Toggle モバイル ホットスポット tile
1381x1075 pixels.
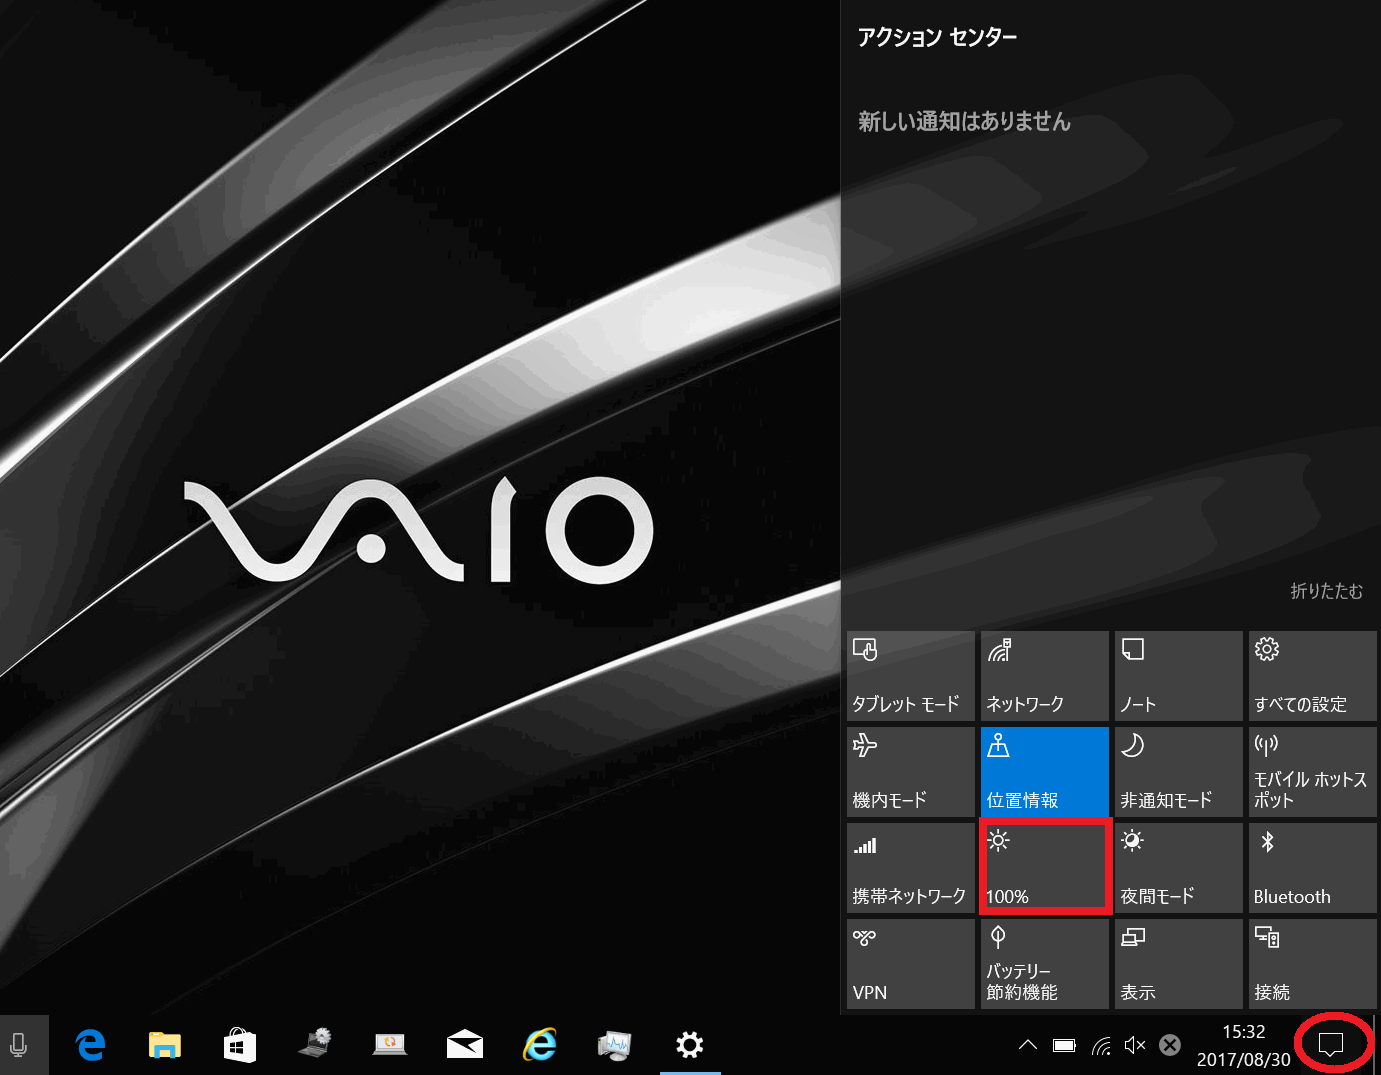click(1313, 772)
